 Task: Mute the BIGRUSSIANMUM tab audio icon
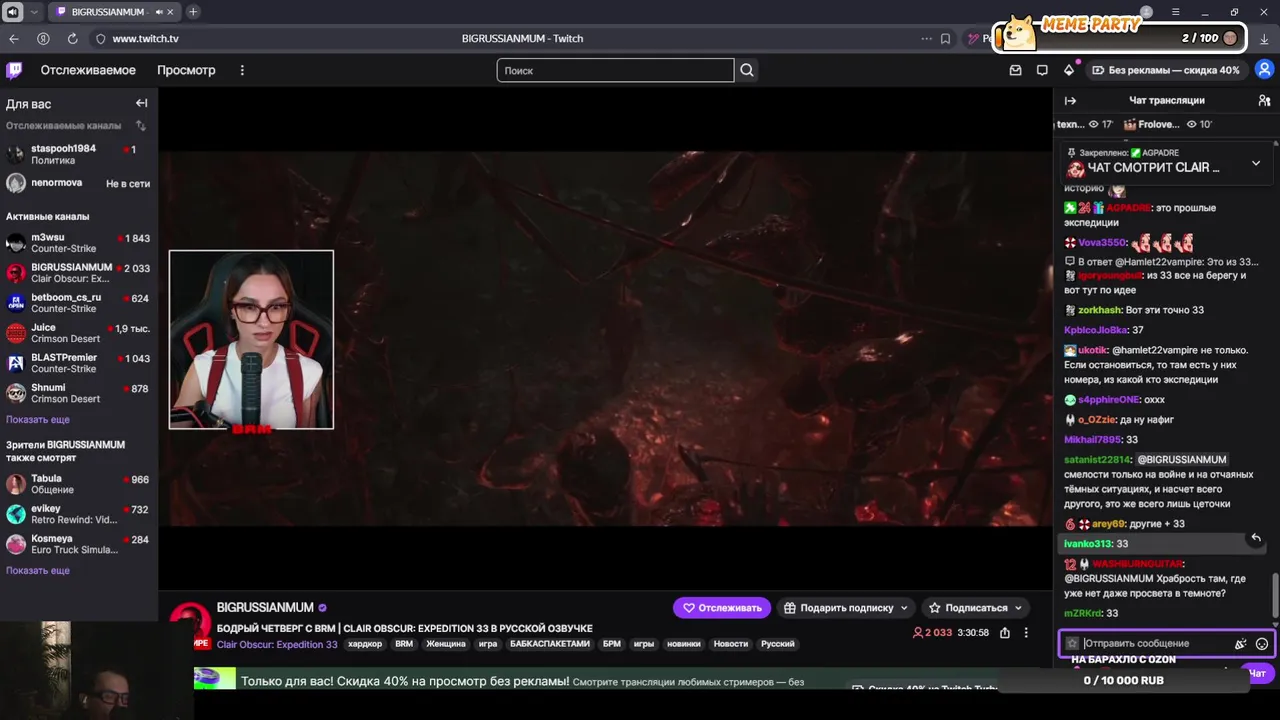(159, 12)
